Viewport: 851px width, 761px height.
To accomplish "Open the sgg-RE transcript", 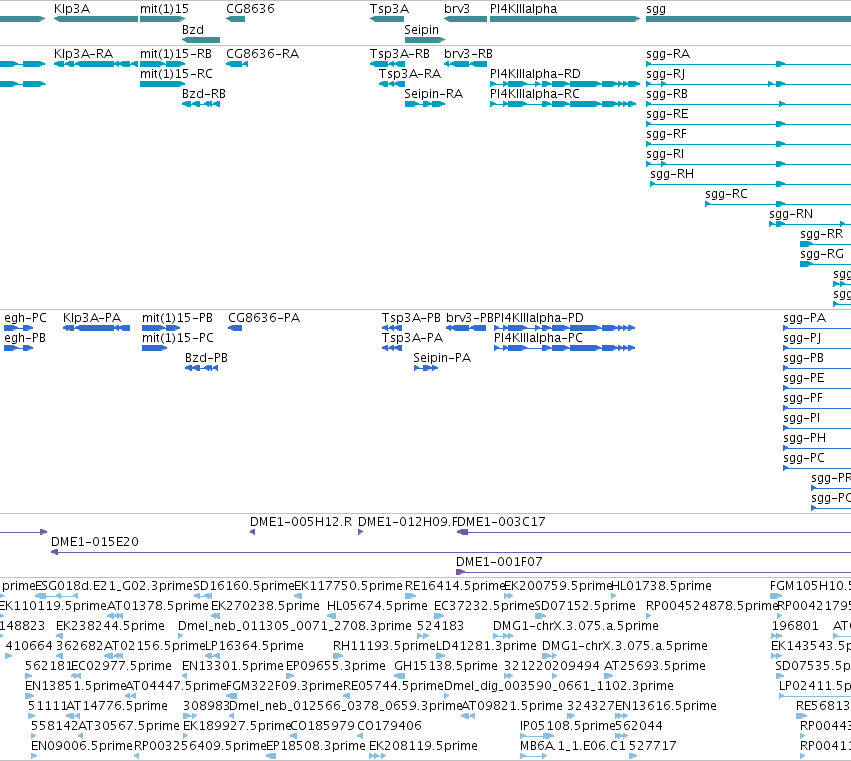I will 667,114.
